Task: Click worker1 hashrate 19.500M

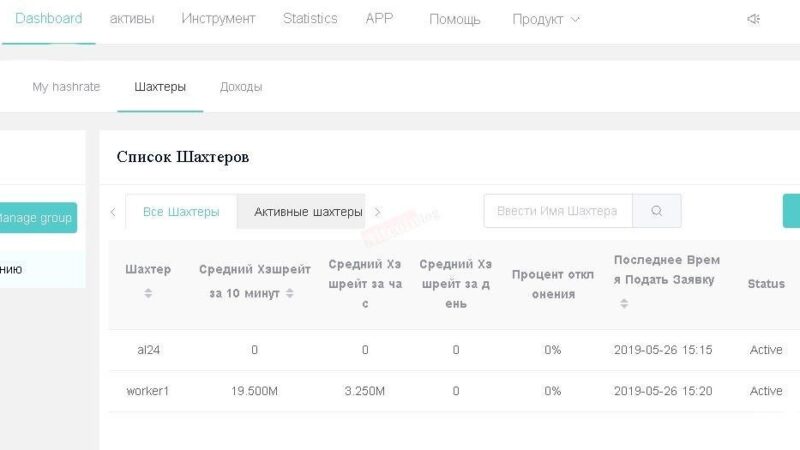Action: click(254, 391)
